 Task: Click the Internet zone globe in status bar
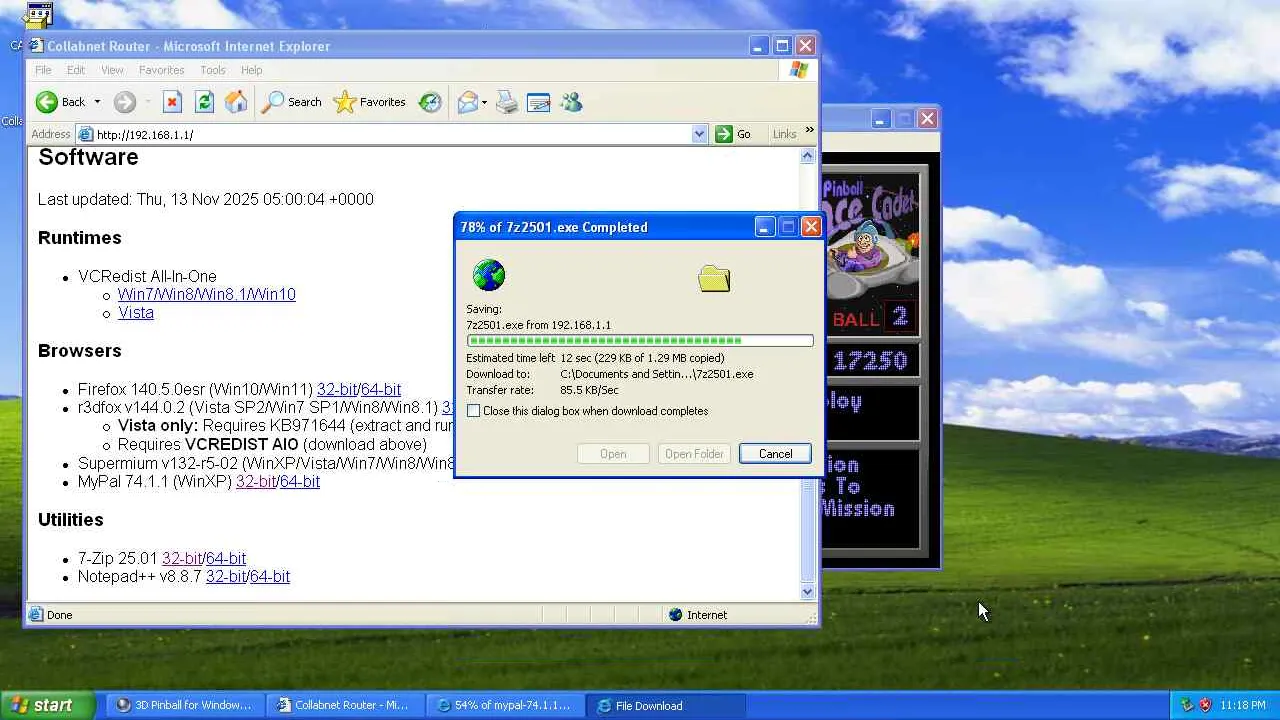point(675,615)
